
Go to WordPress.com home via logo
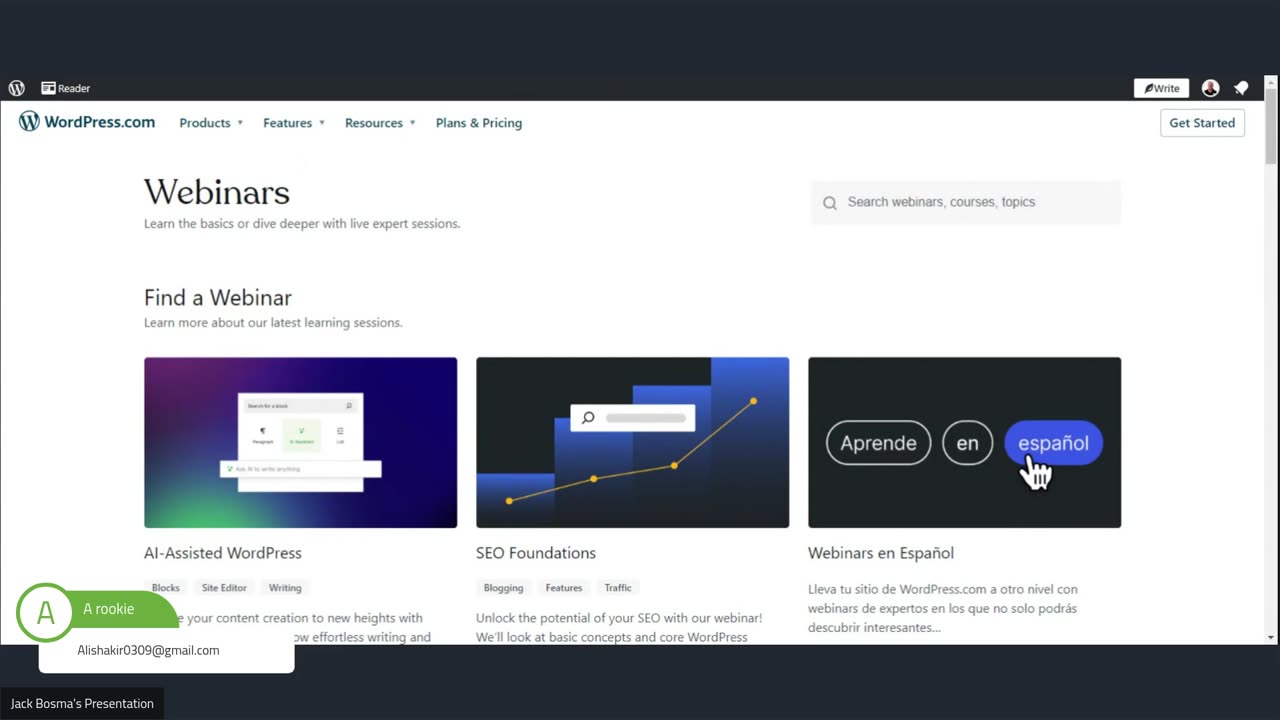[x=87, y=122]
